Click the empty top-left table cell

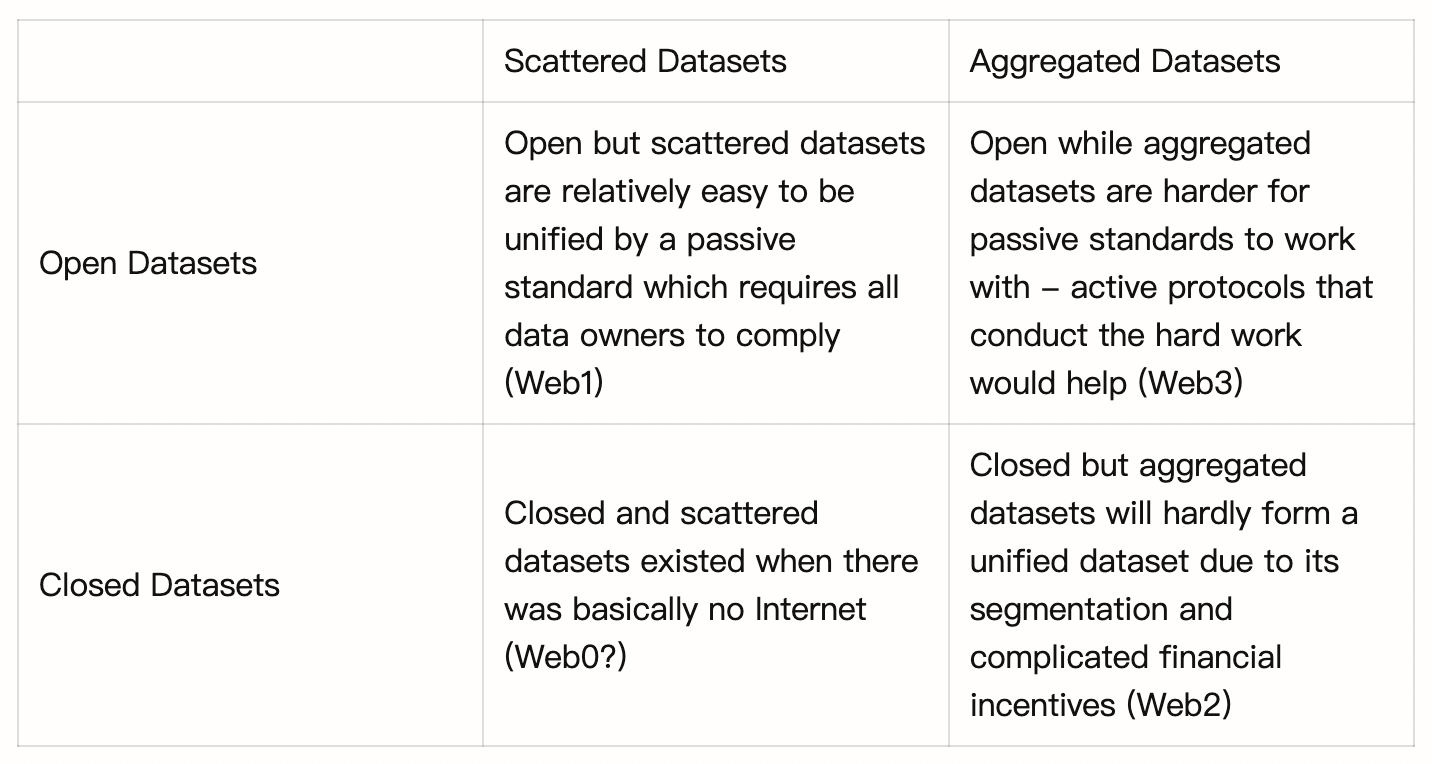pos(250,61)
